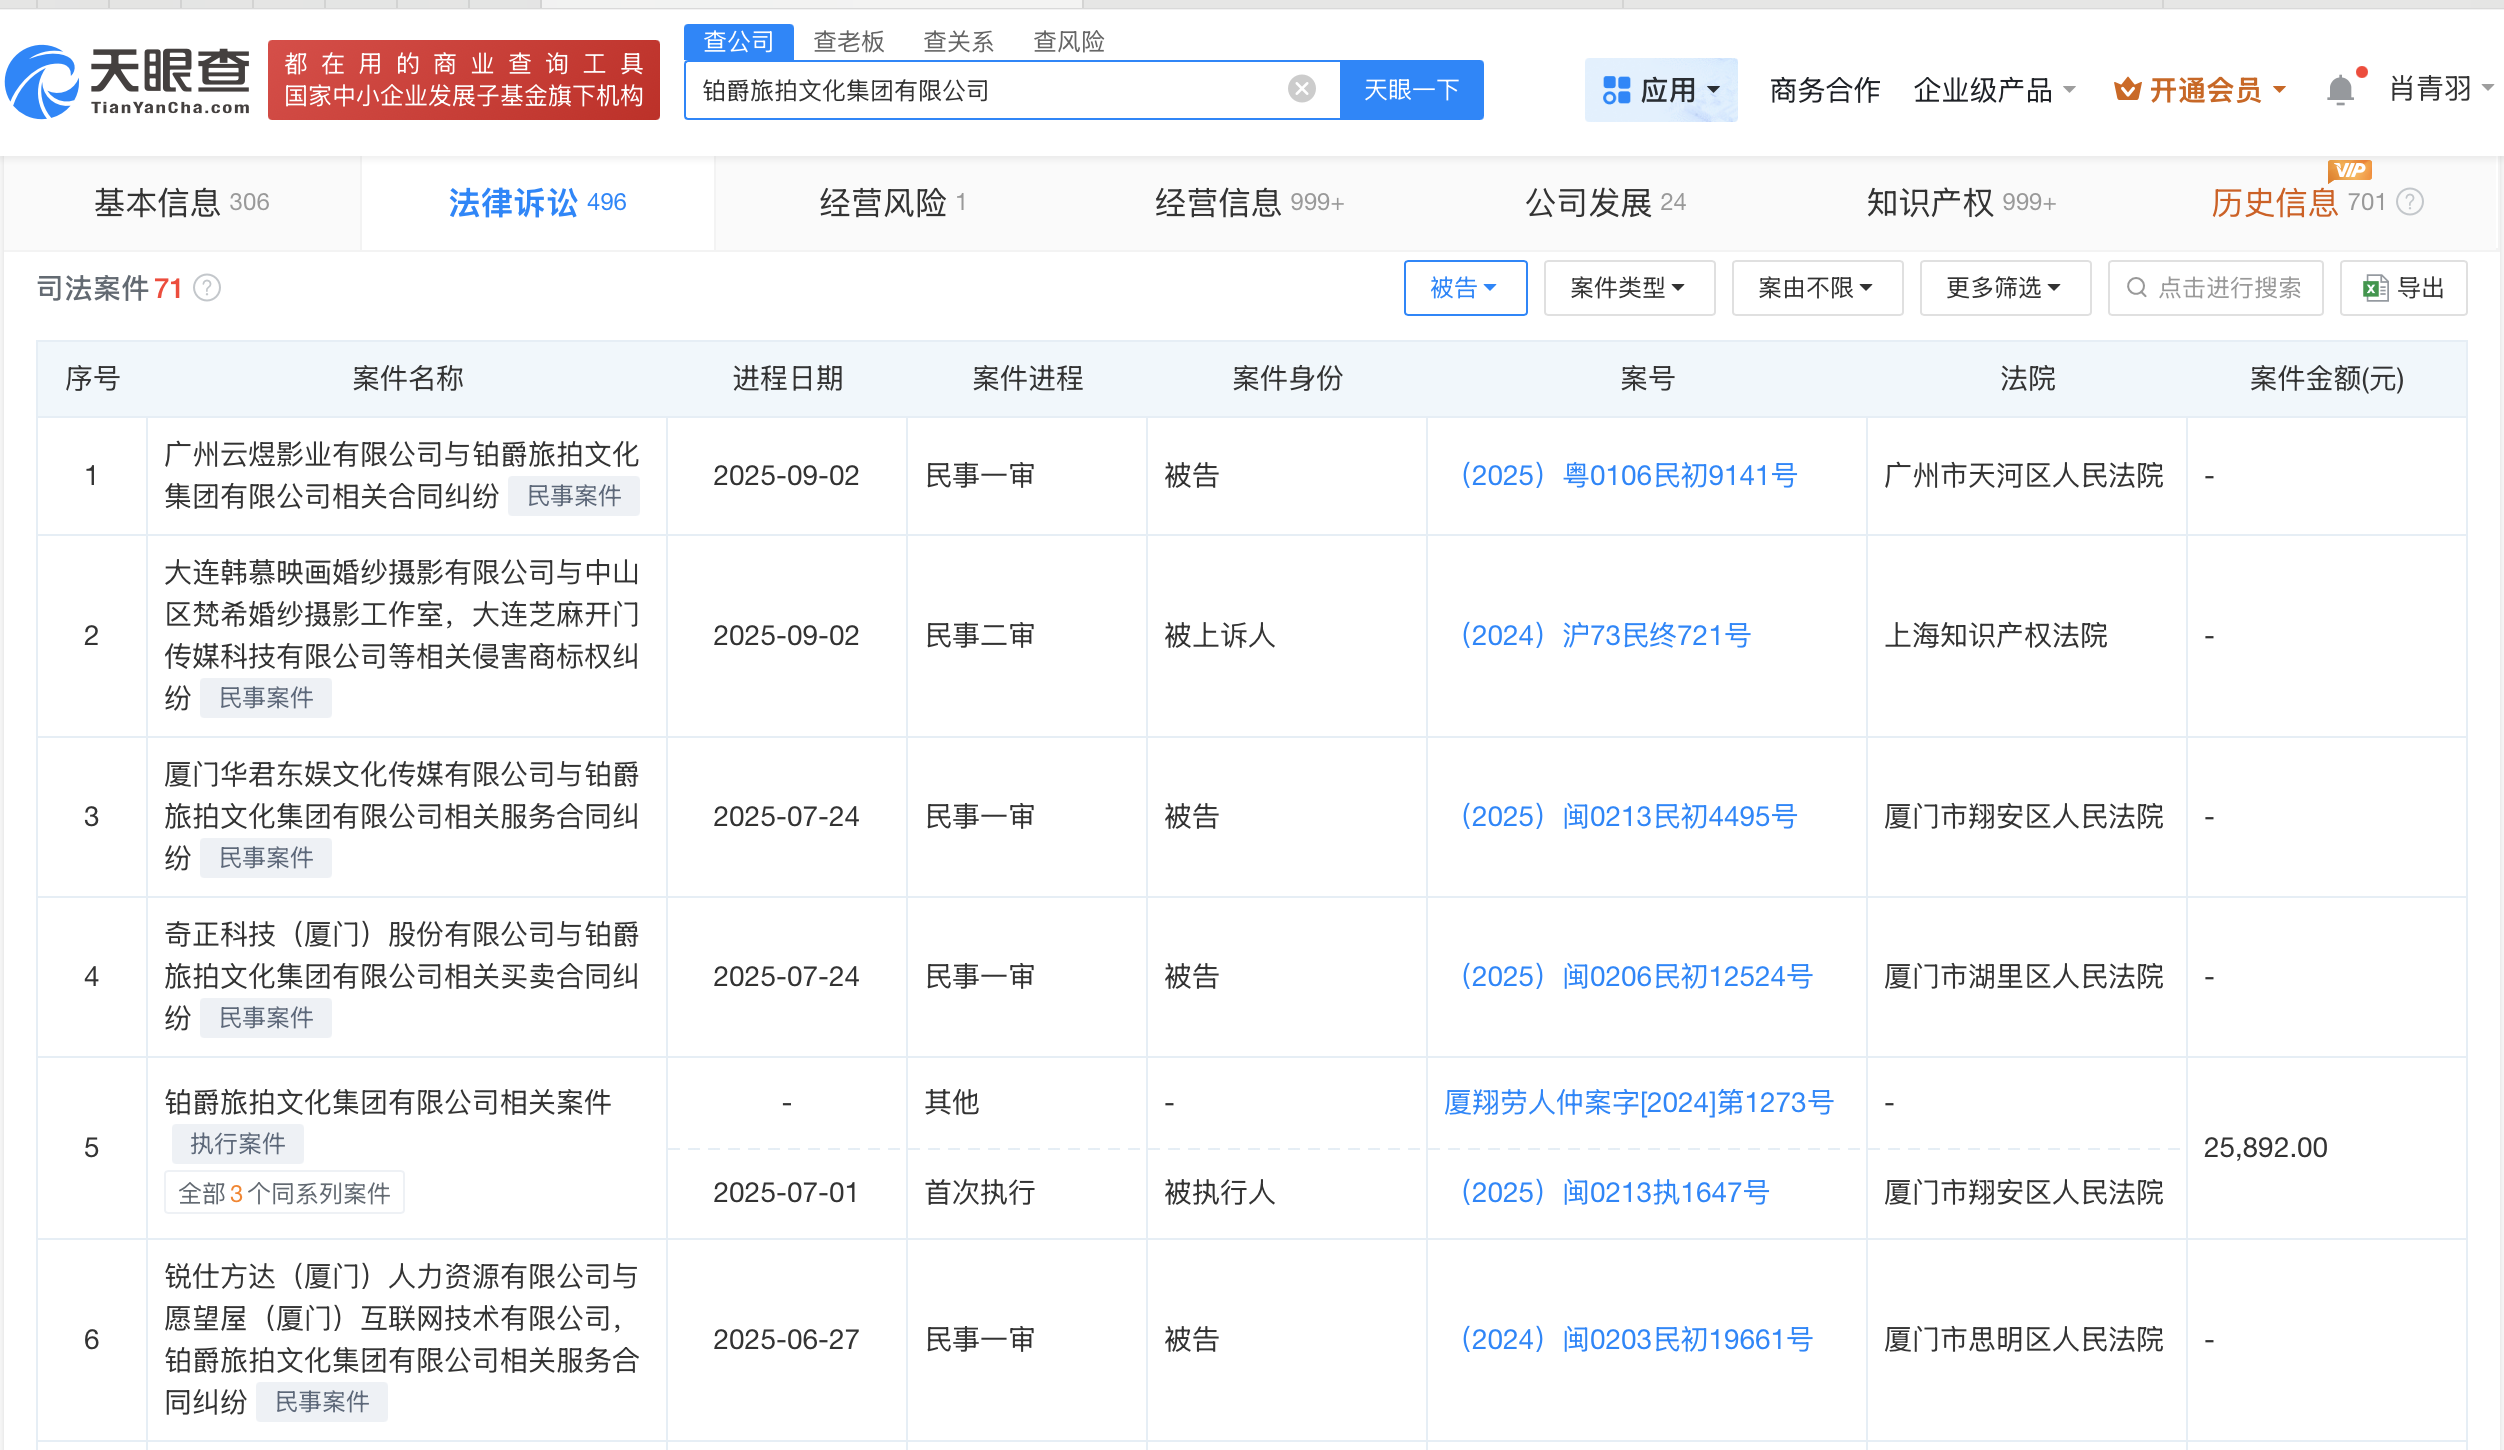This screenshot has width=2504, height=1450.
Task: Open case (2024)闽0203民初19661号
Action: (1636, 1339)
